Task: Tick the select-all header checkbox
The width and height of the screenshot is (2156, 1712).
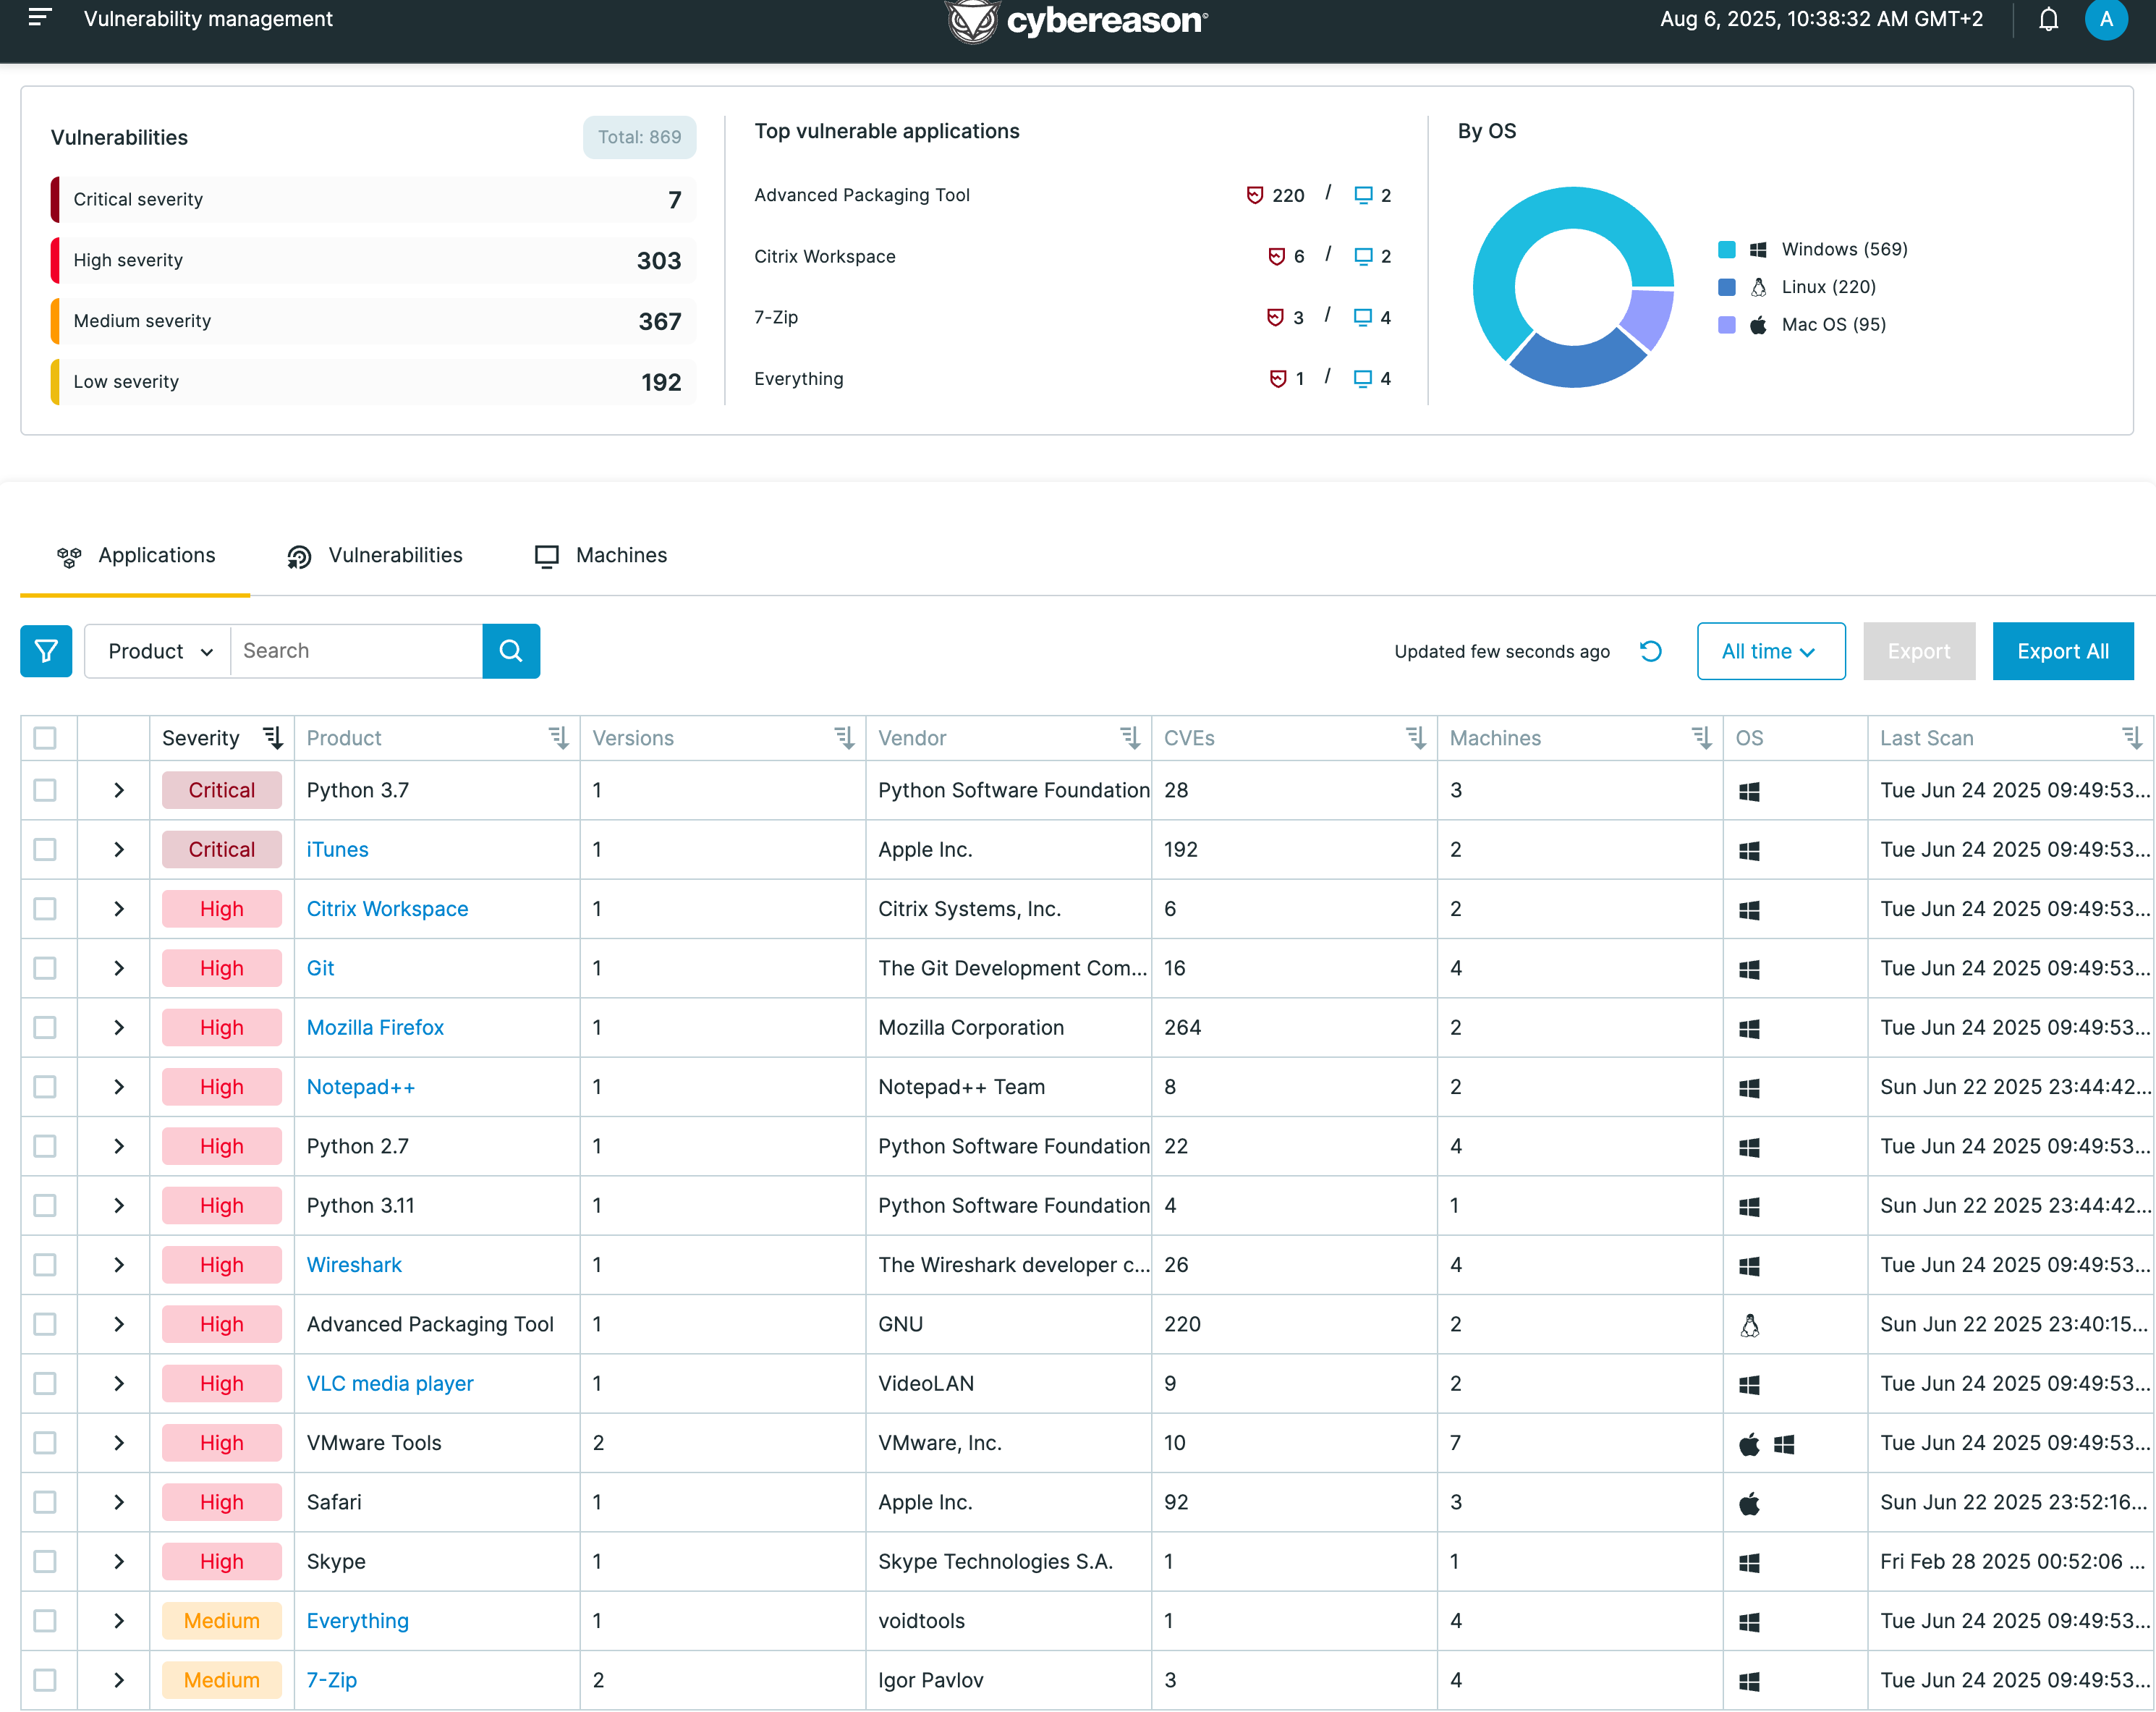Action: pyautogui.click(x=45, y=738)
